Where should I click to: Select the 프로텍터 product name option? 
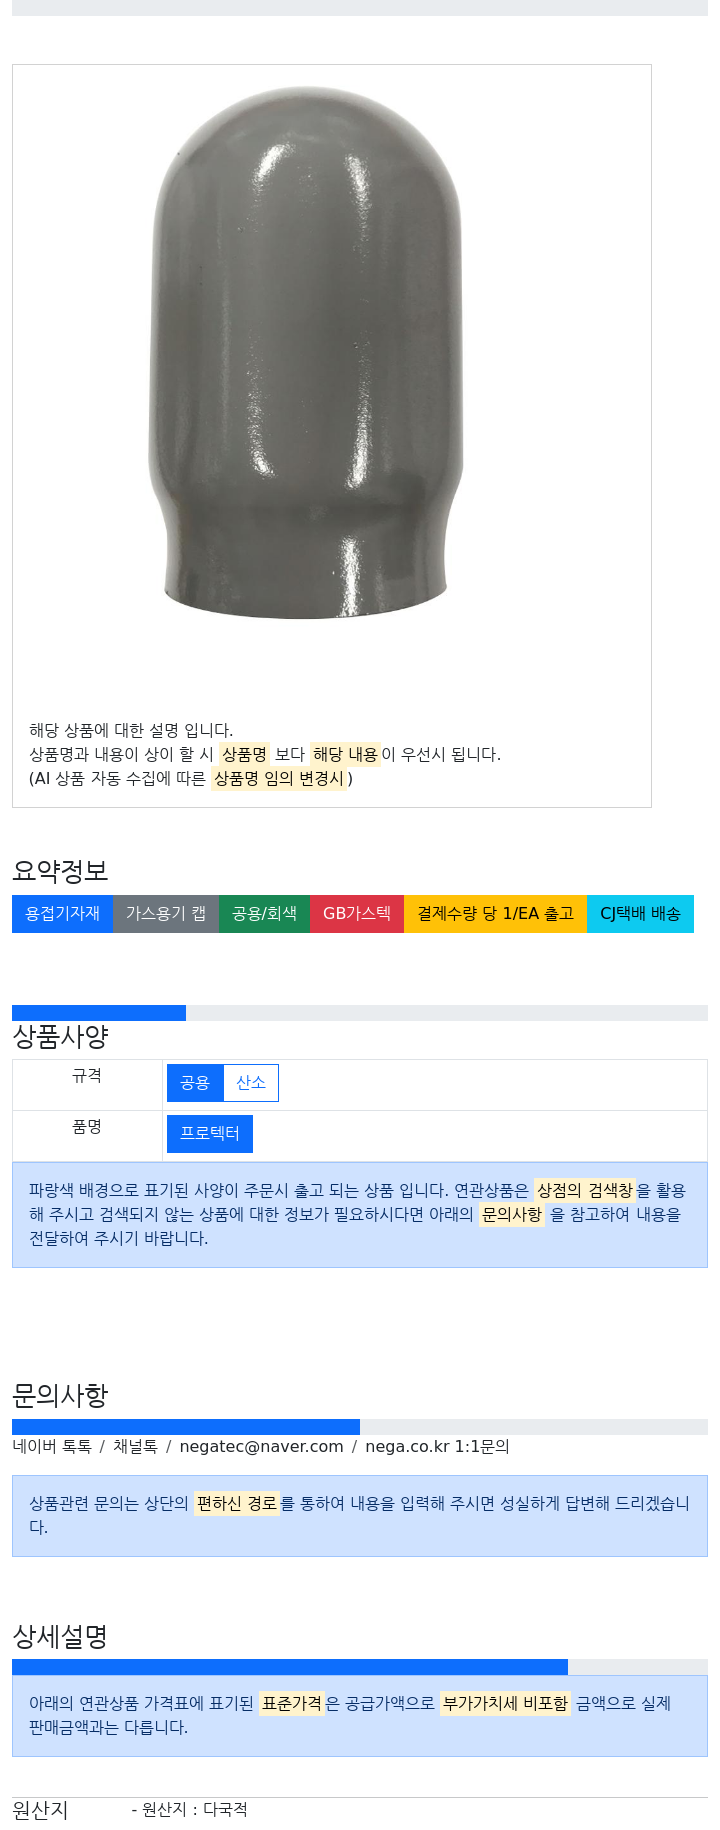pos(210,1134)
